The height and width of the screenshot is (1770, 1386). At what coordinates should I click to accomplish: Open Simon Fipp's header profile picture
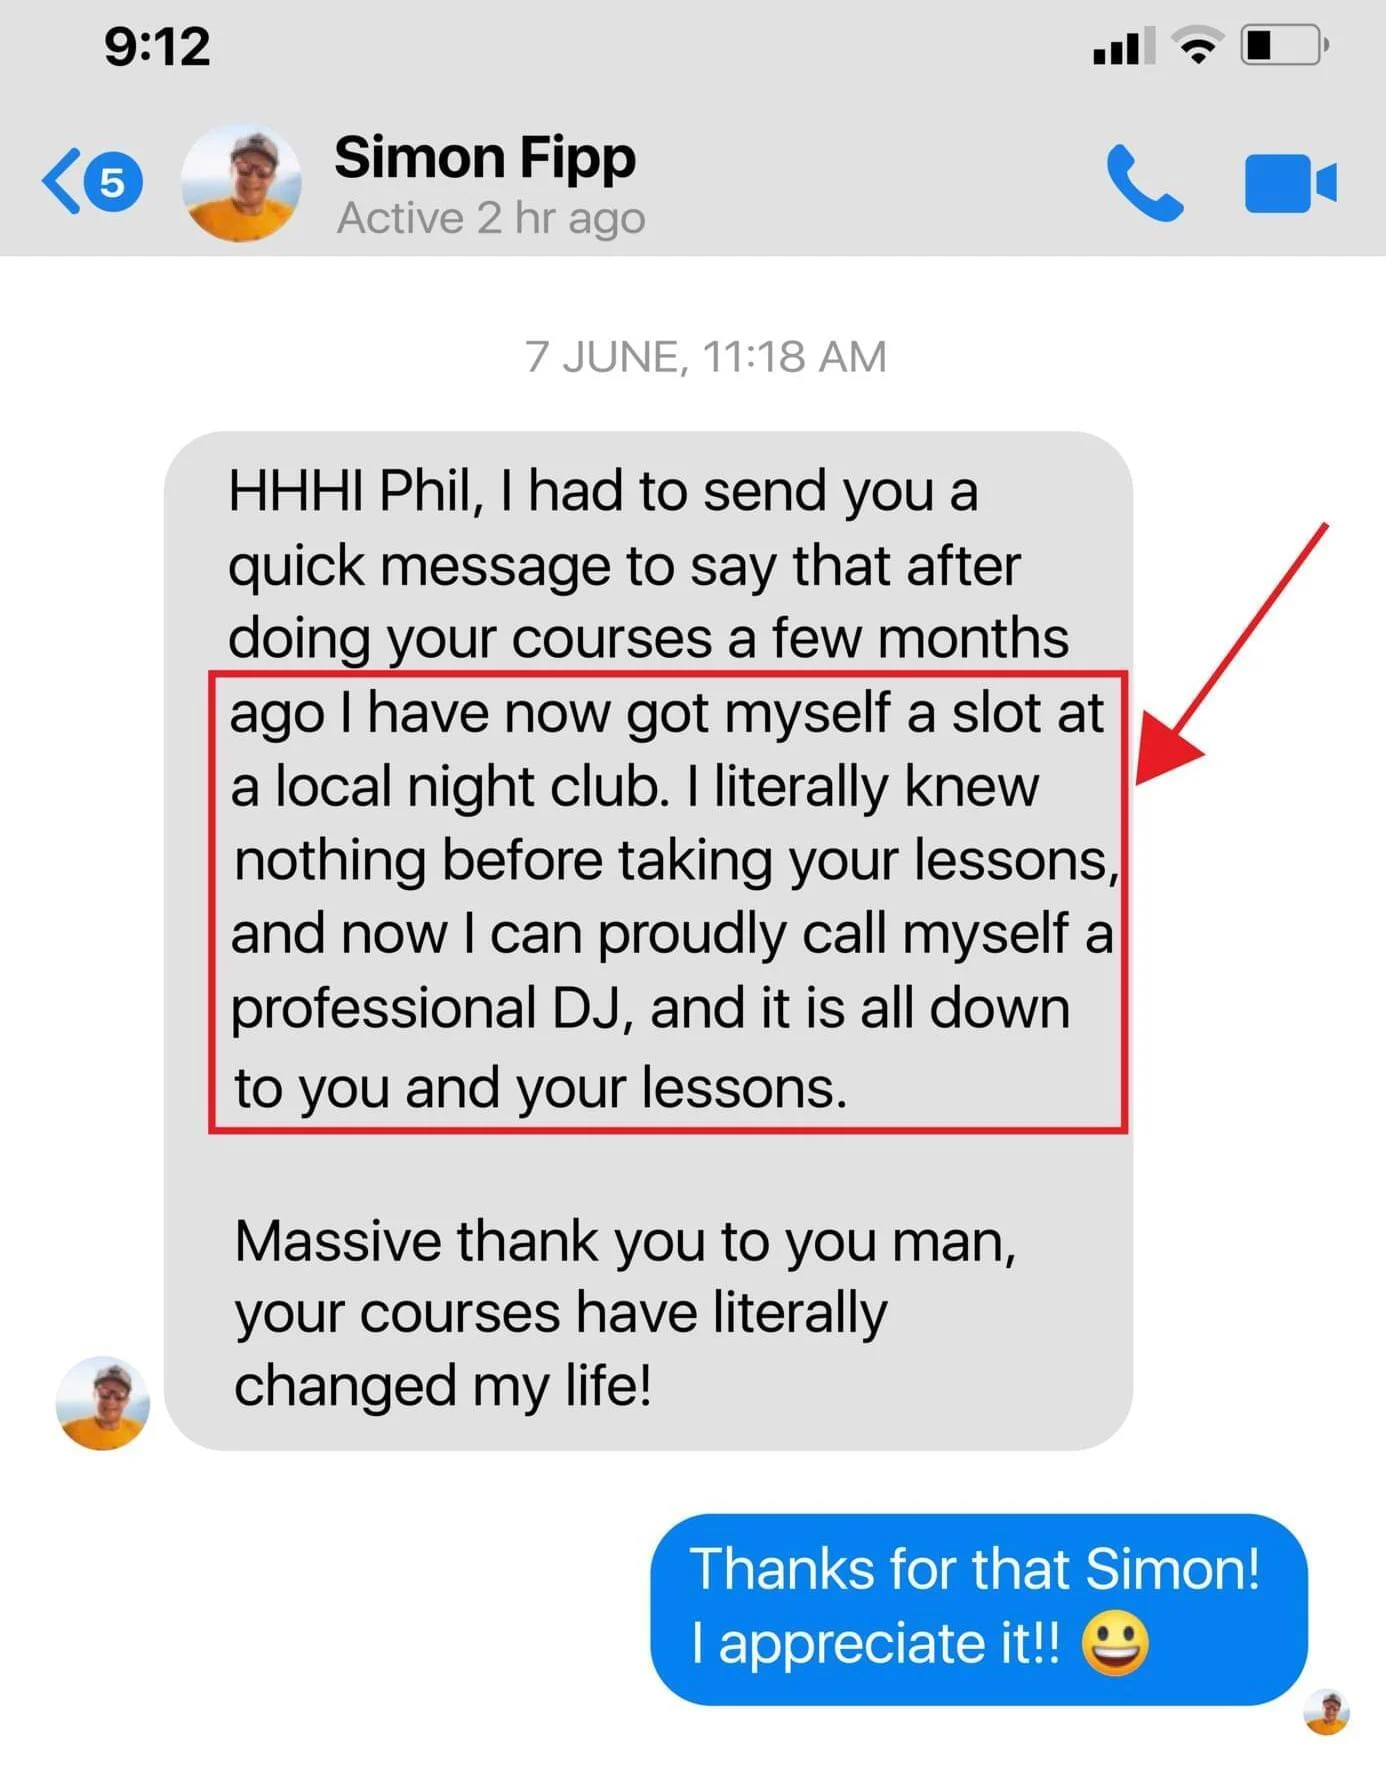click(240, 182)
